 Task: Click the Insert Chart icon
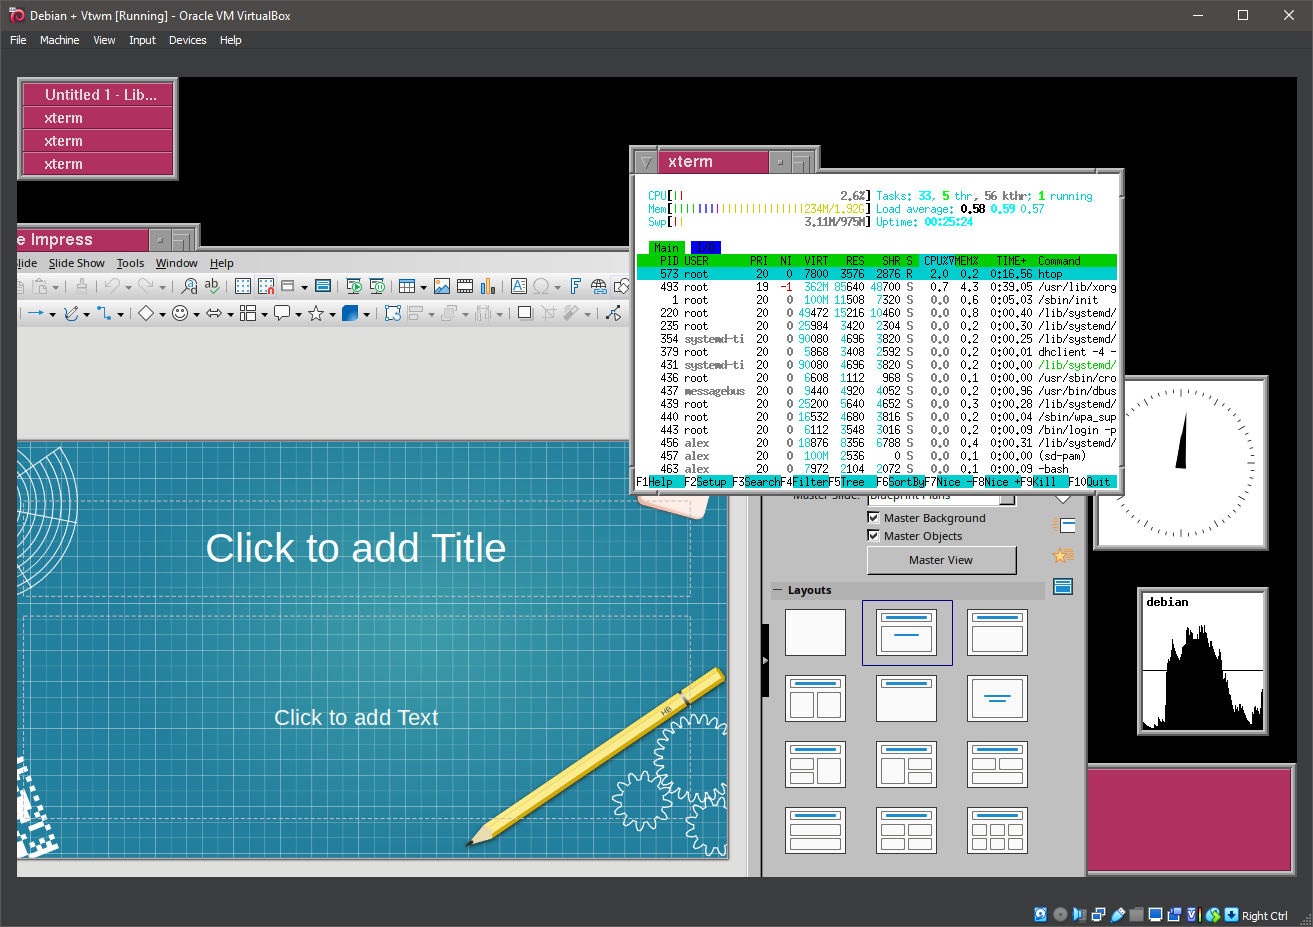pos(488,286)
